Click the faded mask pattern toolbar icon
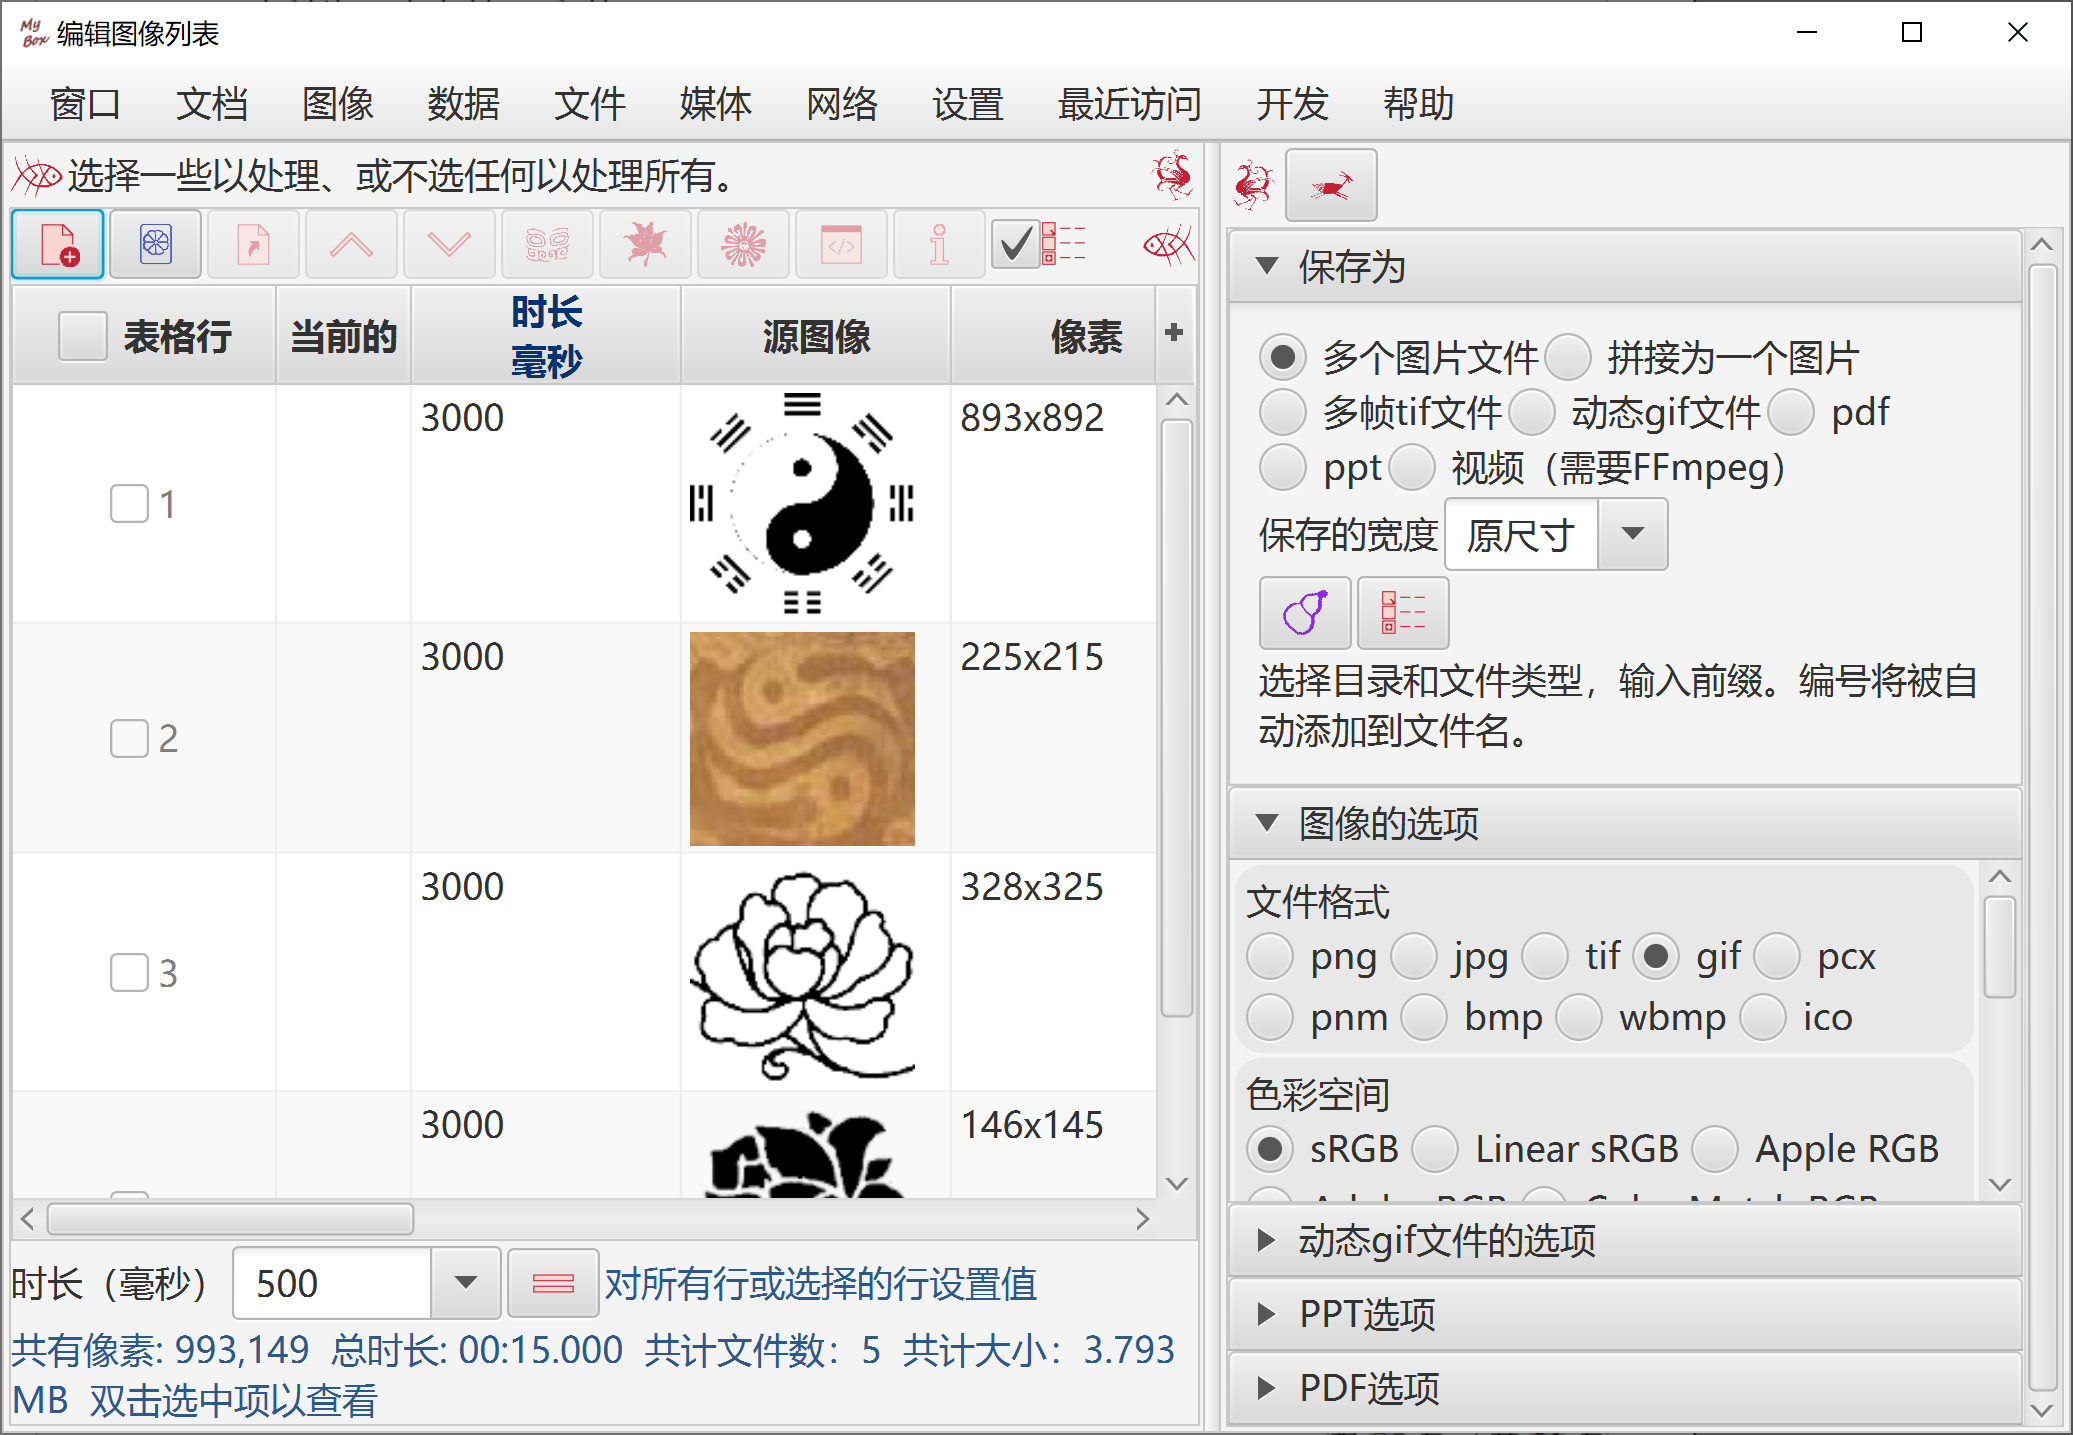The image size is (2073, 1435). 547,245
